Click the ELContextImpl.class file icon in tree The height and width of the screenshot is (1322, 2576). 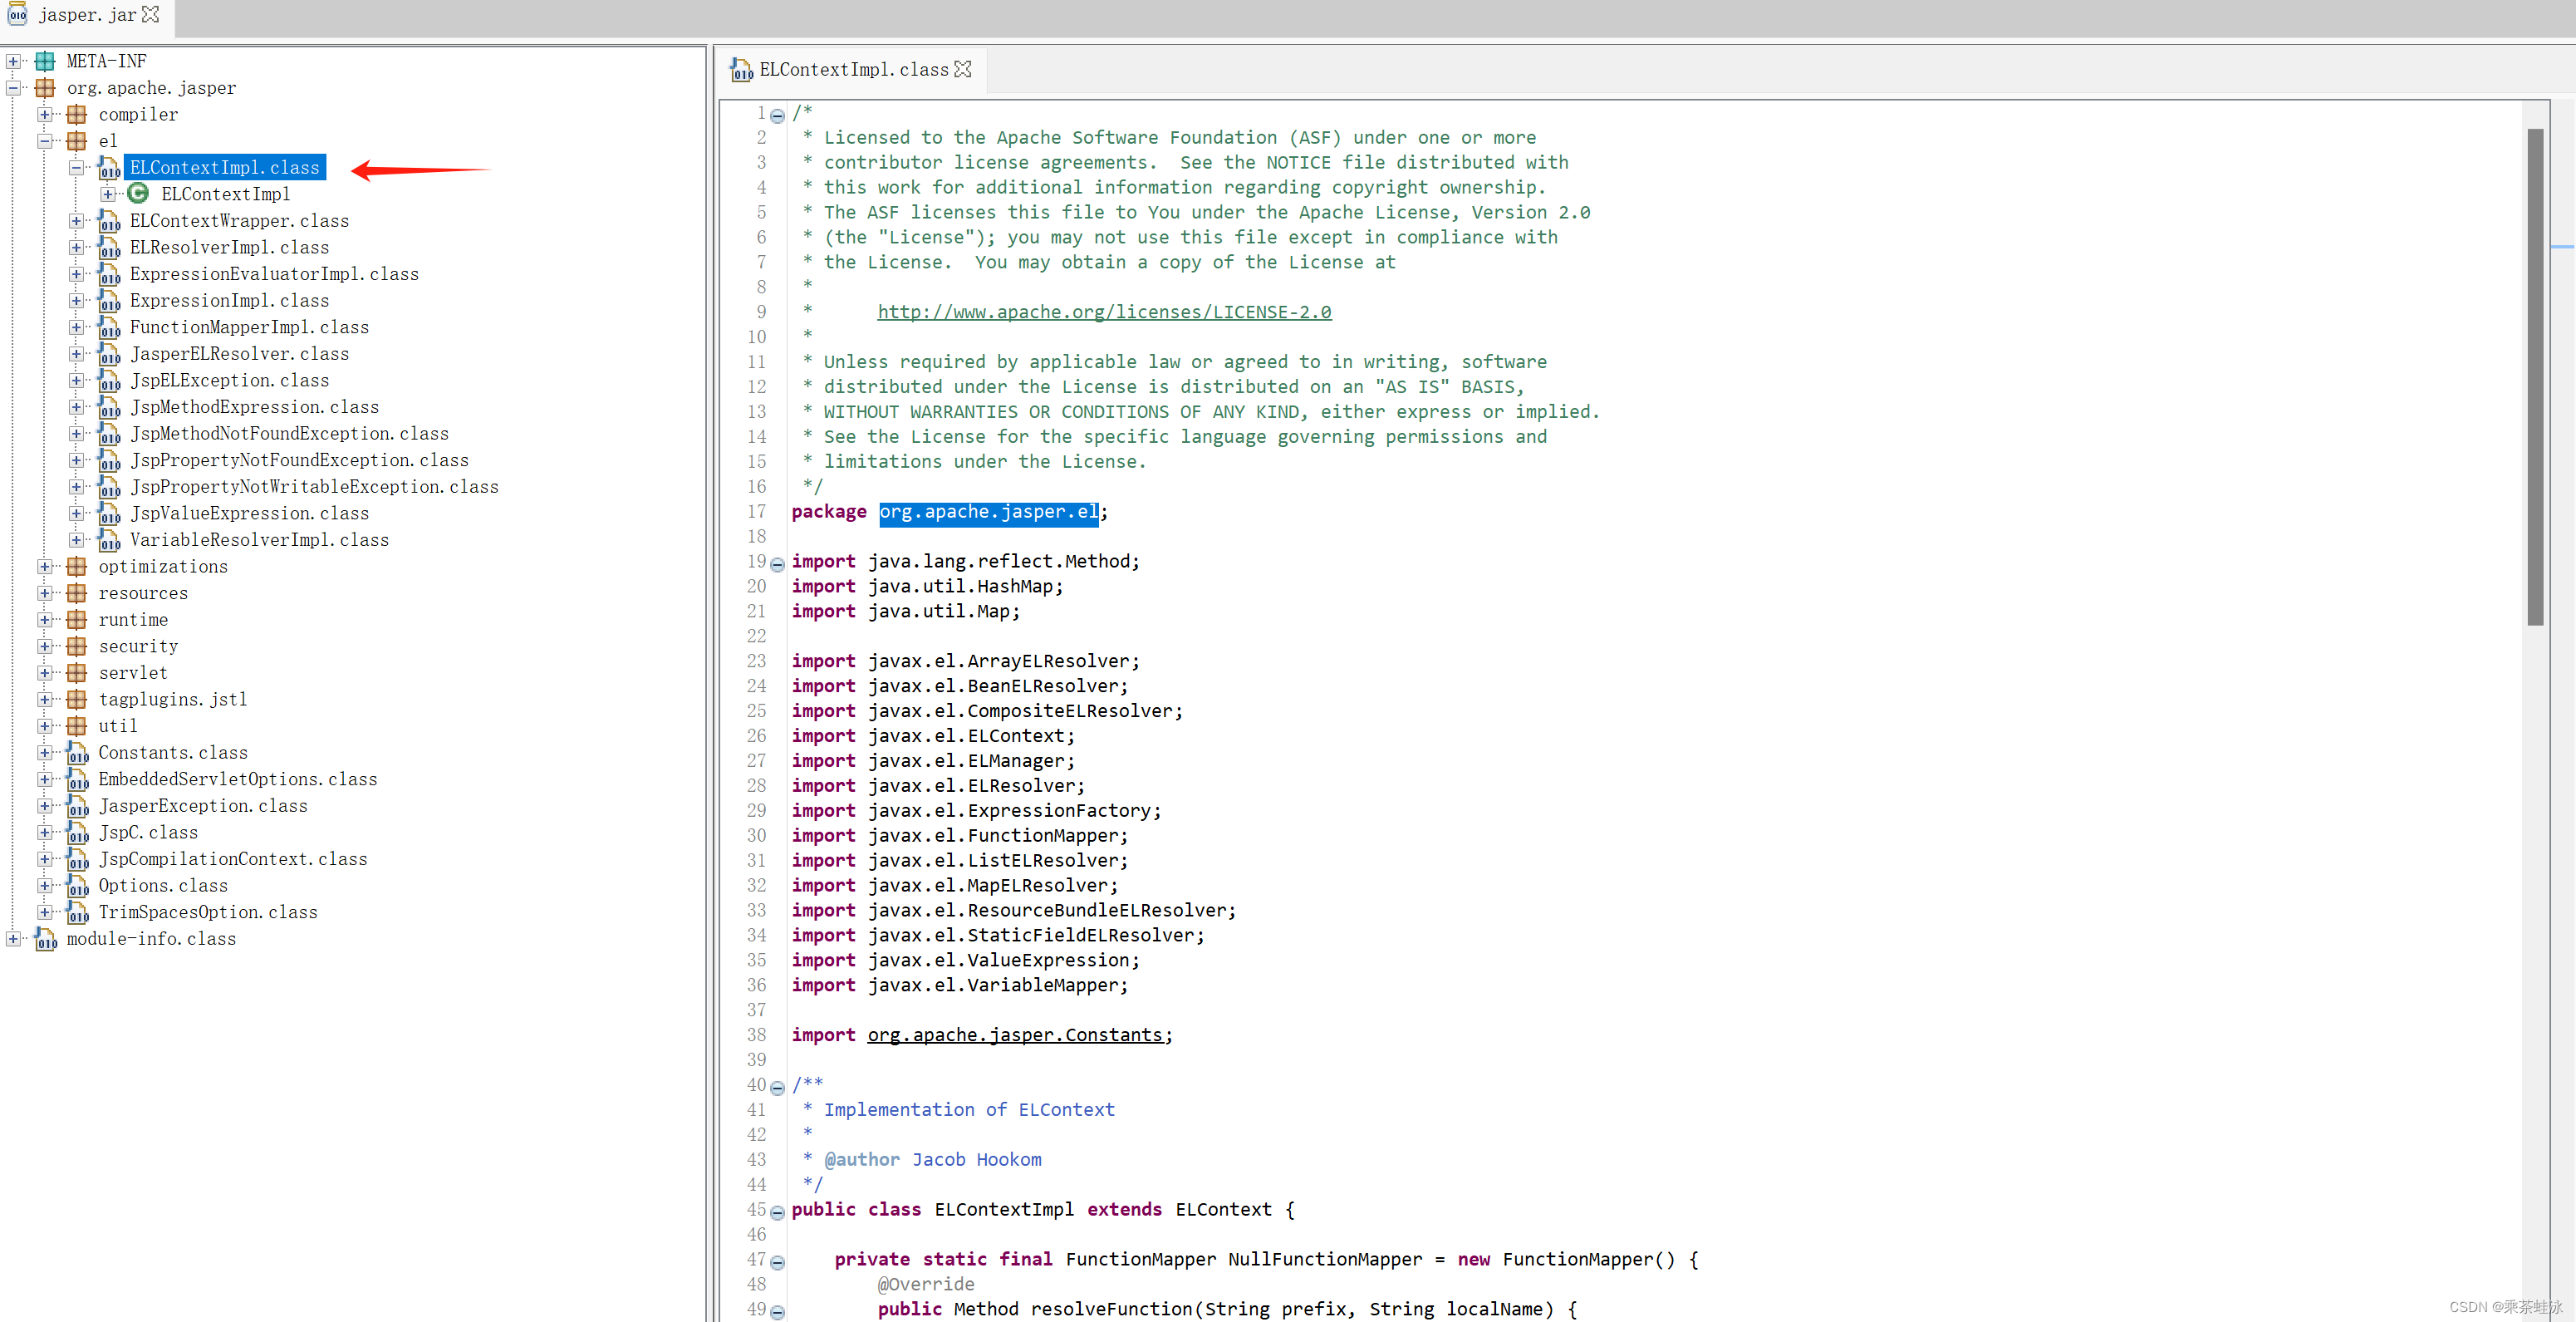[x=109, y=168]
